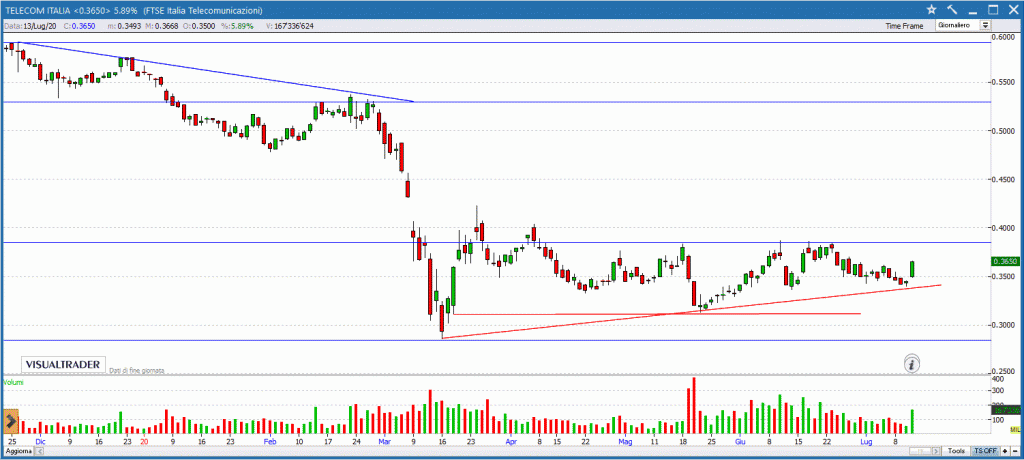Click the 100 volume axis label

coord(1000,419)
